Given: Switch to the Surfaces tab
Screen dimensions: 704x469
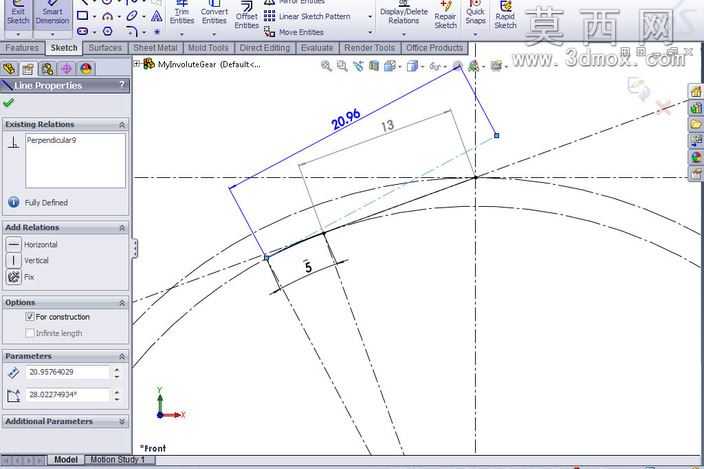Looking at the screenshot, I should 105,48.
